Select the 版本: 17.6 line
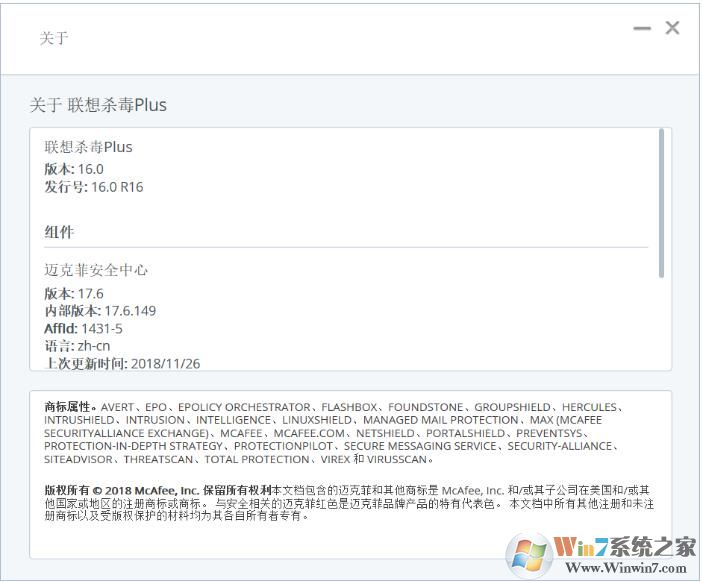The image size is (703, 582). coord(74,294)
